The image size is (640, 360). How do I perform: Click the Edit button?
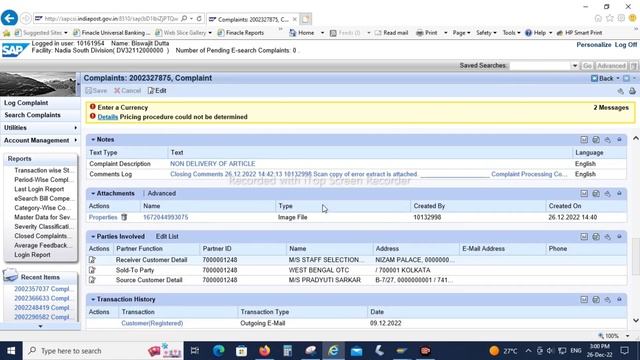pyautogui.click(x=157, y=91)
